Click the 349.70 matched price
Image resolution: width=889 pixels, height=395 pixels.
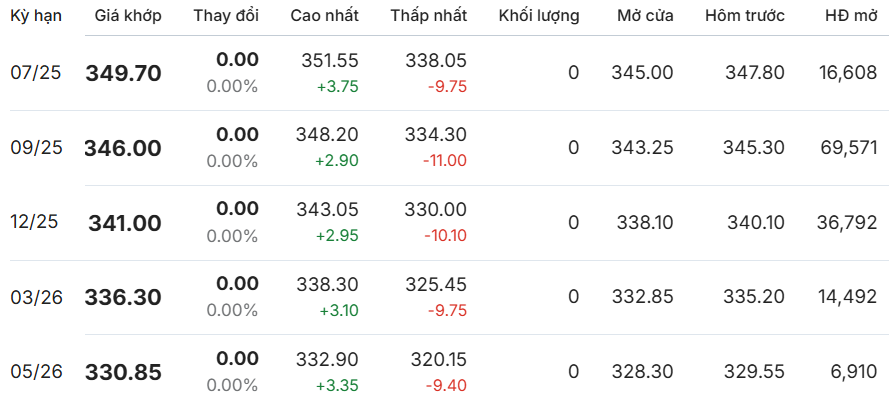pos(124,73)
